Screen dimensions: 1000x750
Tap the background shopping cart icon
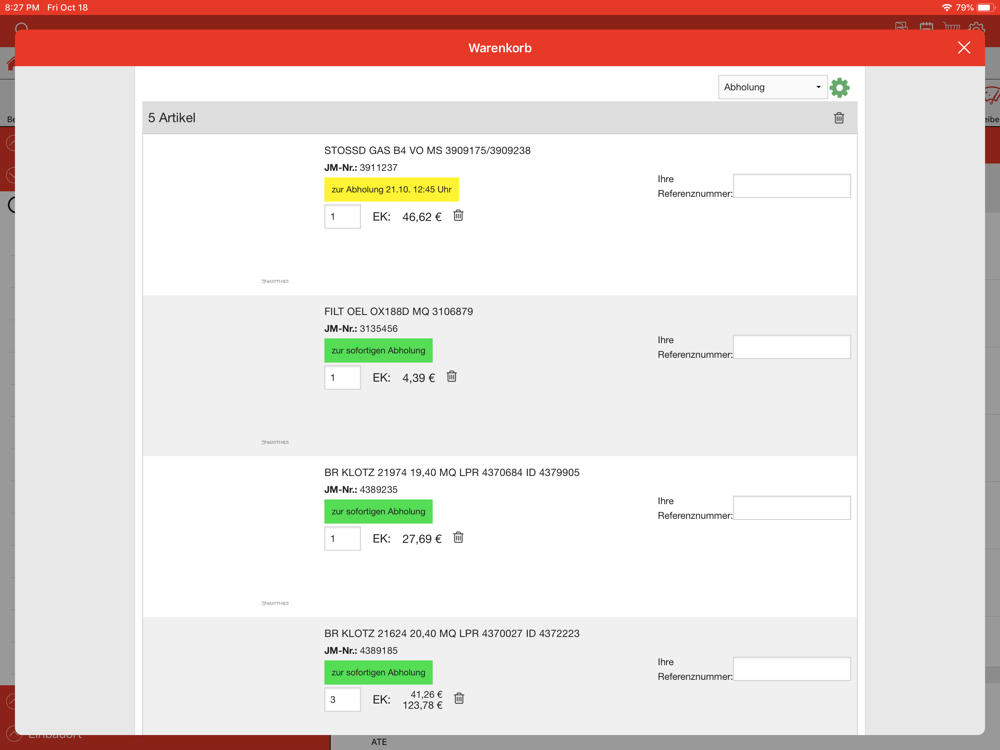click(x=952, y=27)
